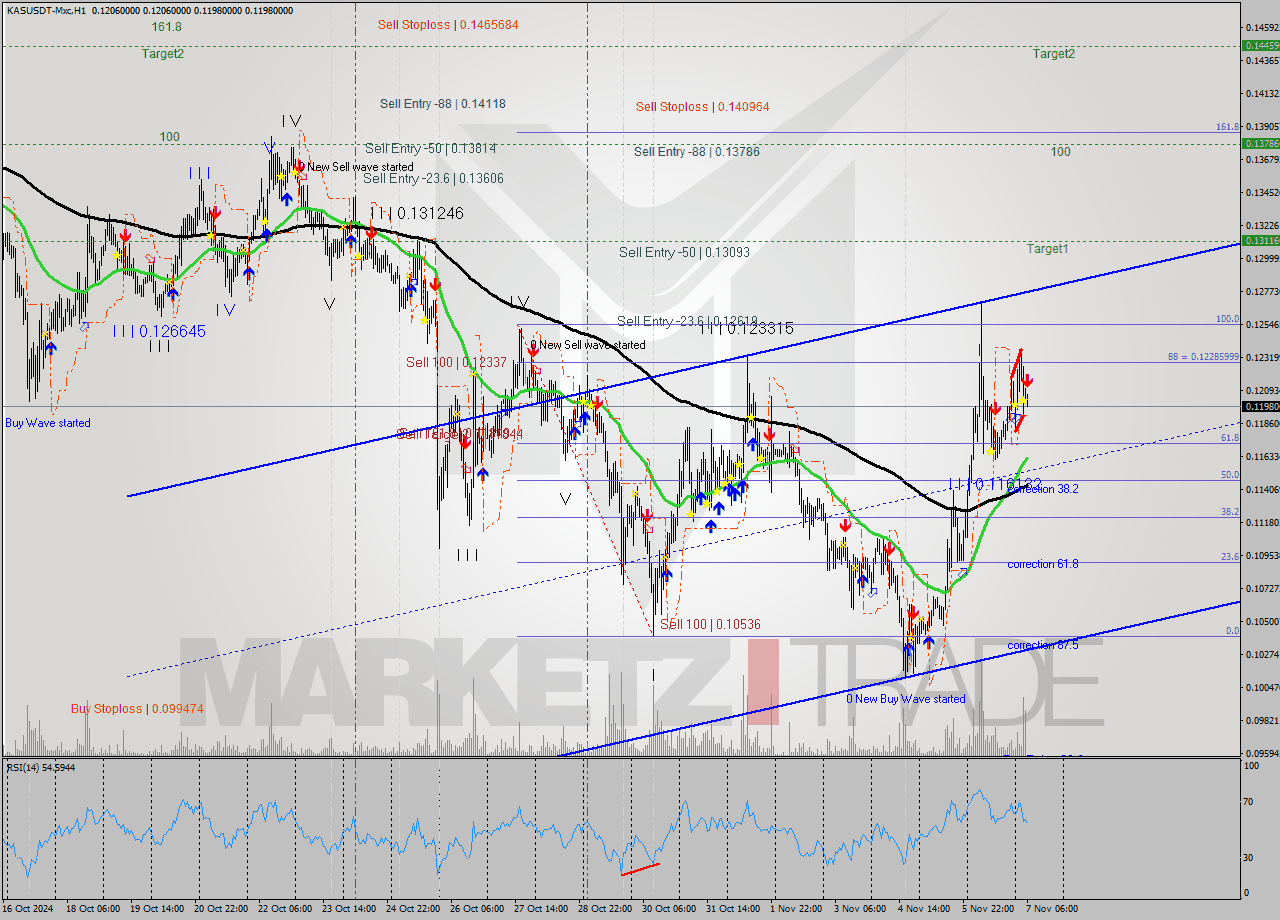The image size is (1280, 920).
Task: Select the "16 Oct 2024" date label
Action: pos(27,909)
